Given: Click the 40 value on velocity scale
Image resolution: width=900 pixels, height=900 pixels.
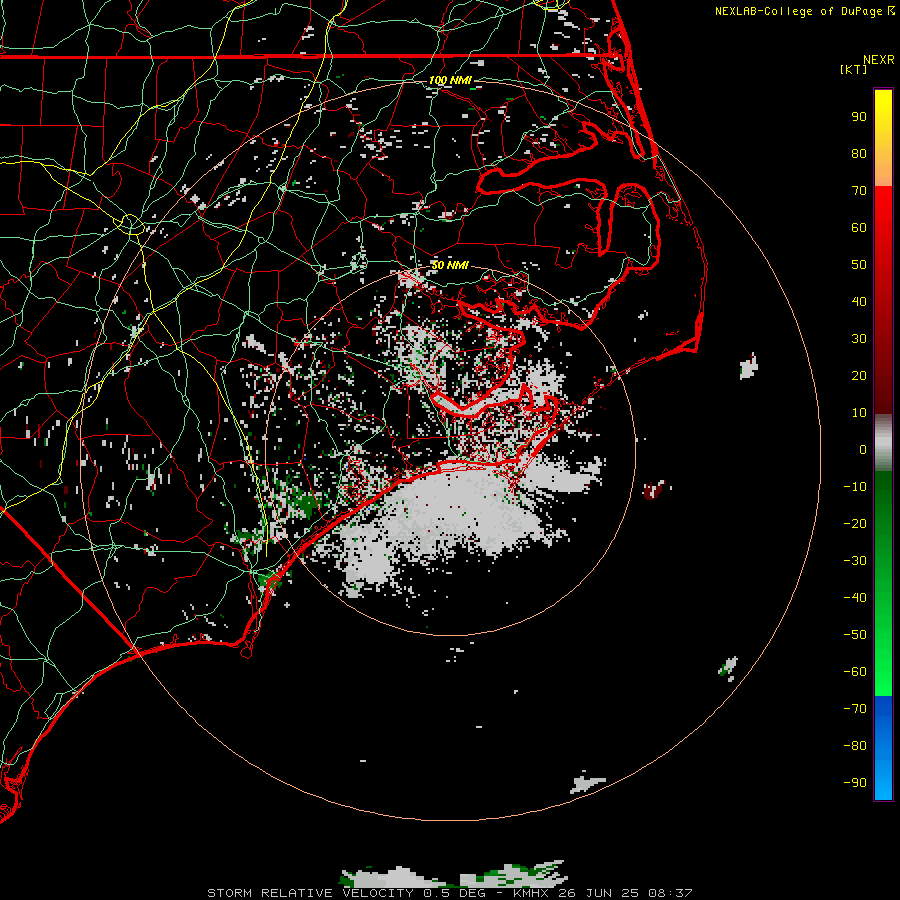Looking at the screenshot, I should (x=859, y=302).
